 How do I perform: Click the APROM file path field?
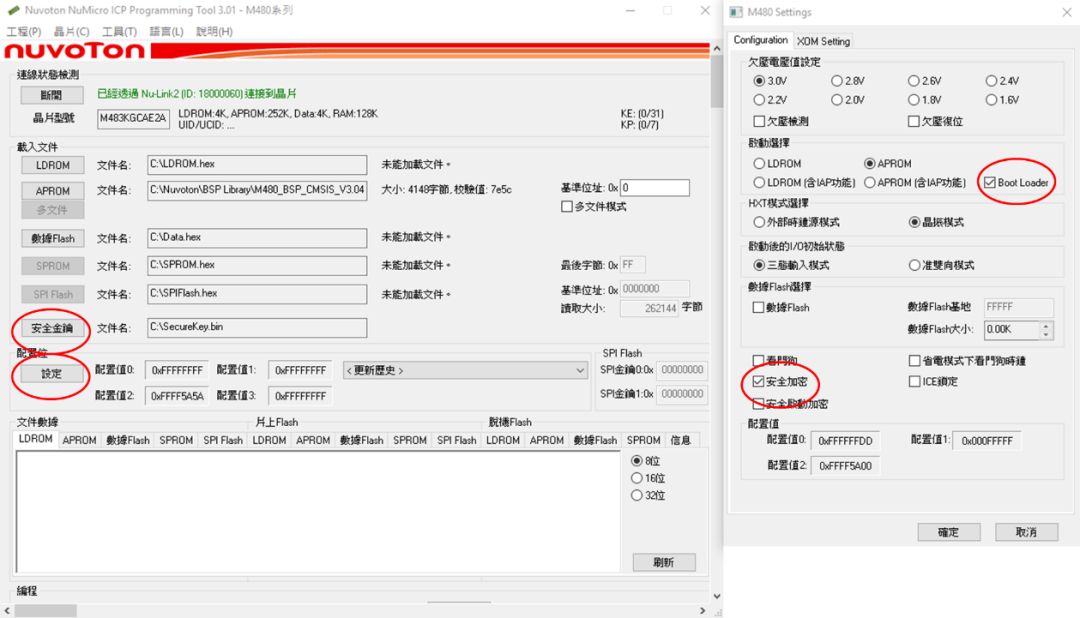[x=257, y=190]
